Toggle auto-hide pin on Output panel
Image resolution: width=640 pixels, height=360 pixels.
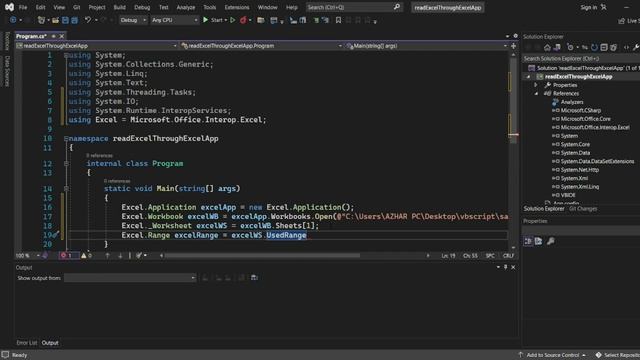pos(505,267)
